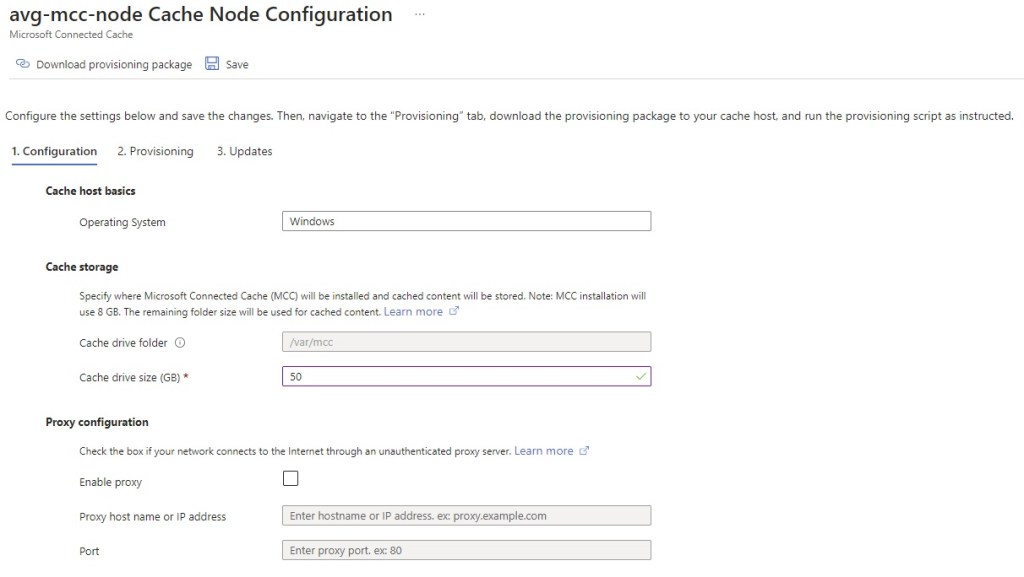Screen dimensions: 1024x577
Task: Click the link icon for Download provisioning package
Action: pos(22,64)
